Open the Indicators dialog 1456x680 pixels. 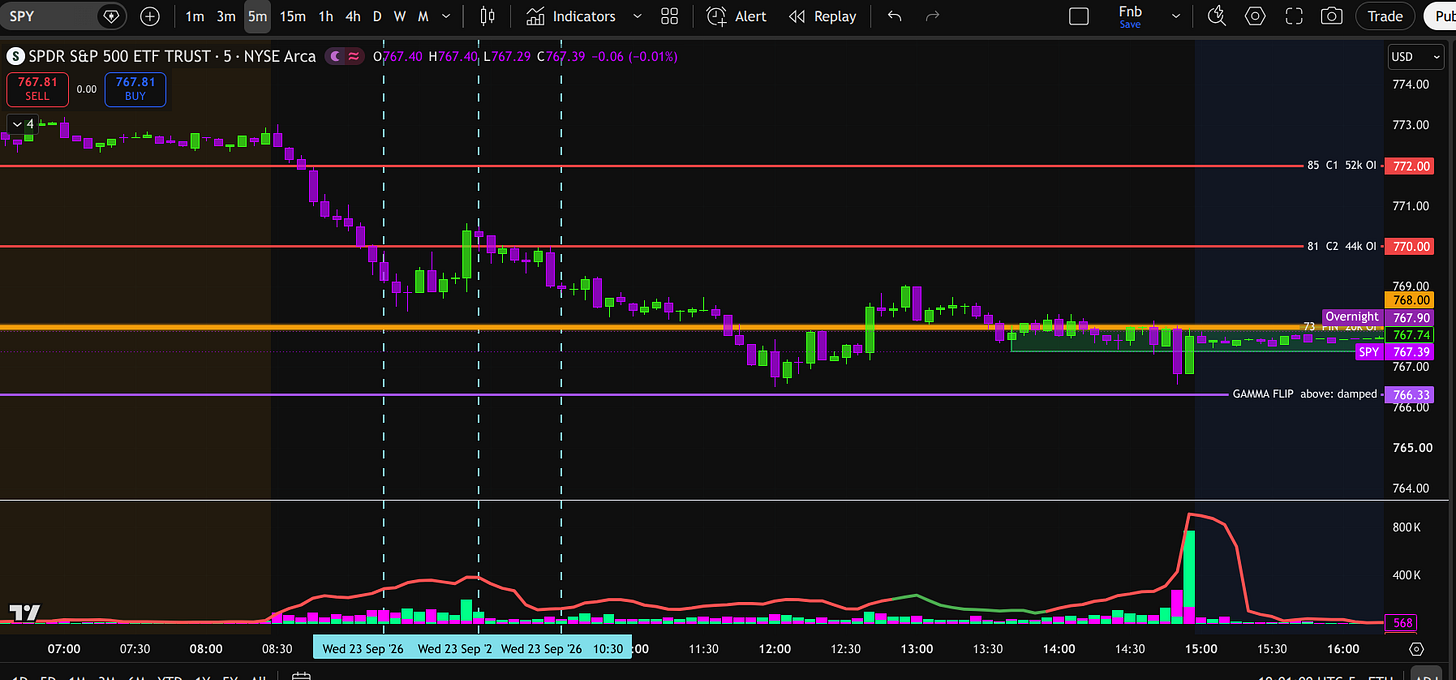[x=571, y=16]
